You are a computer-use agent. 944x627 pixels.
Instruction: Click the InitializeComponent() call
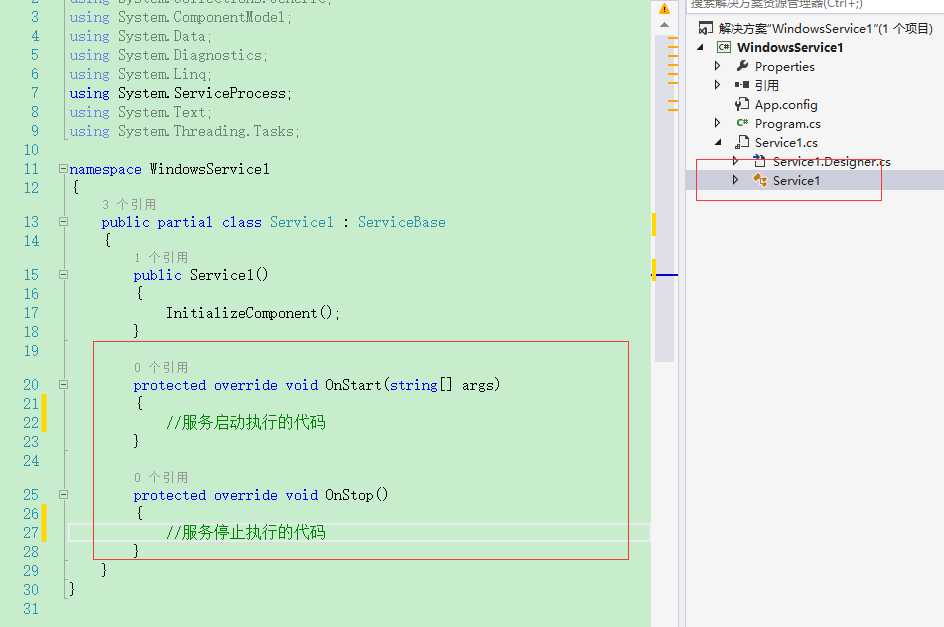click(x=252, y=313)
